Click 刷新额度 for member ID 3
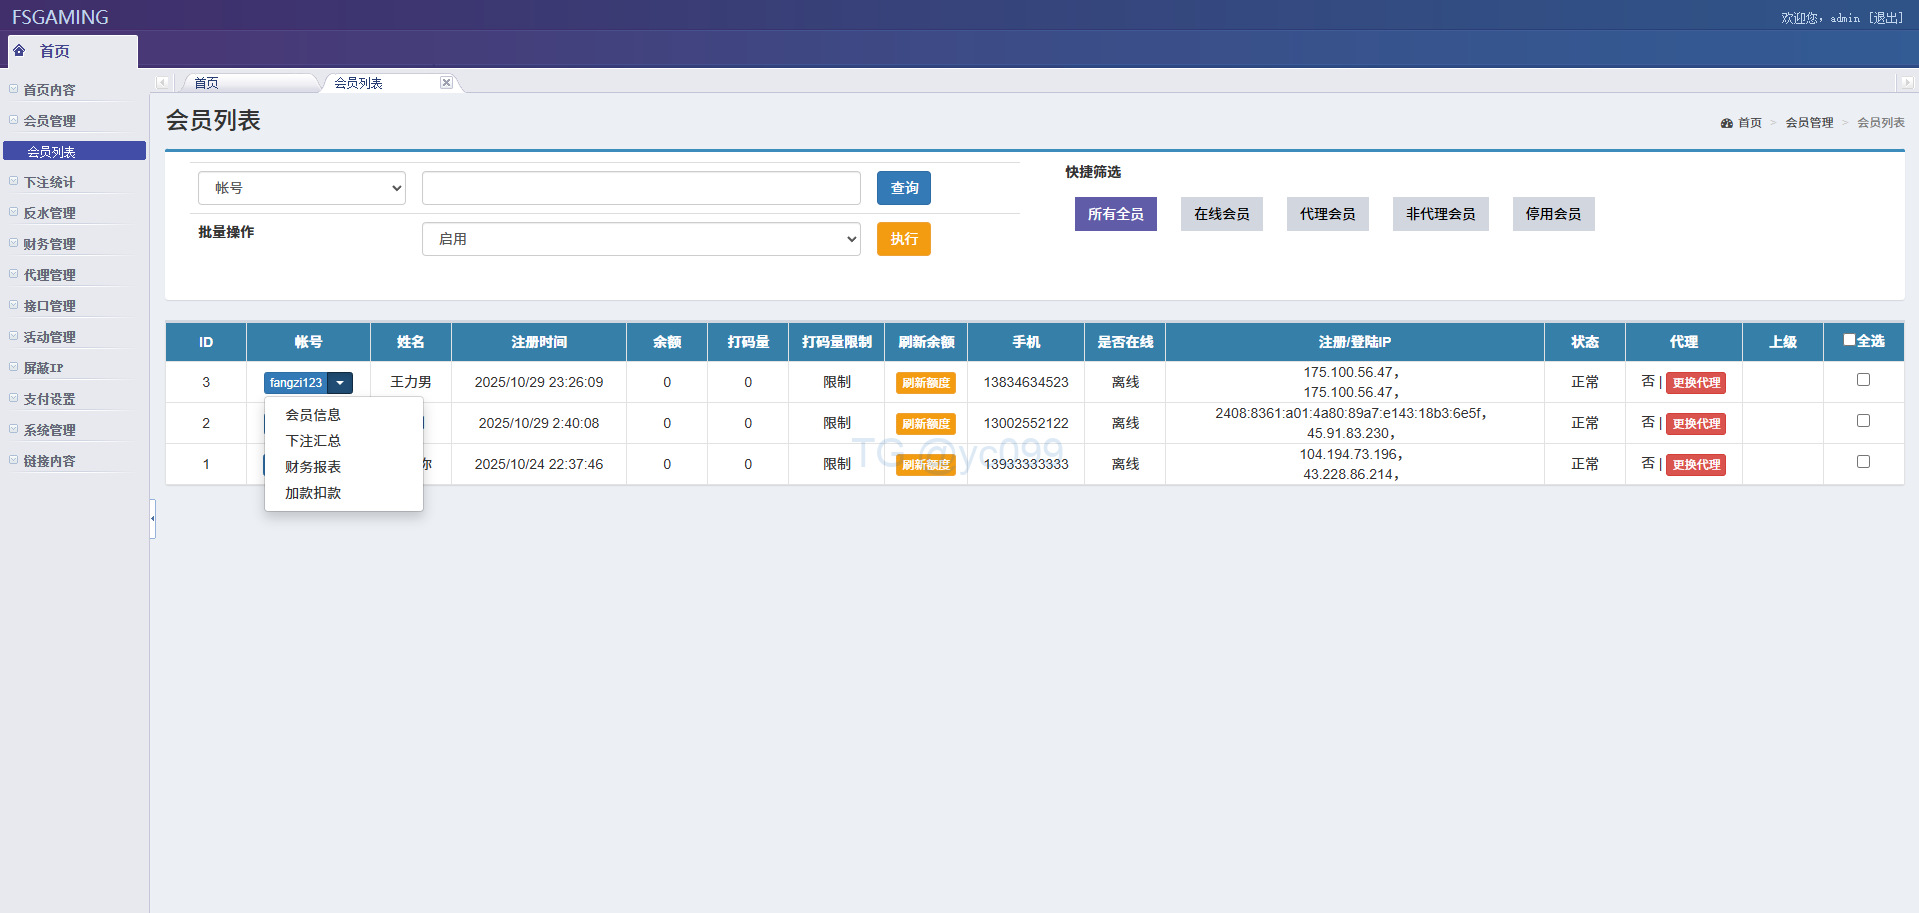The image size is (1919, 913). point(925,383)
